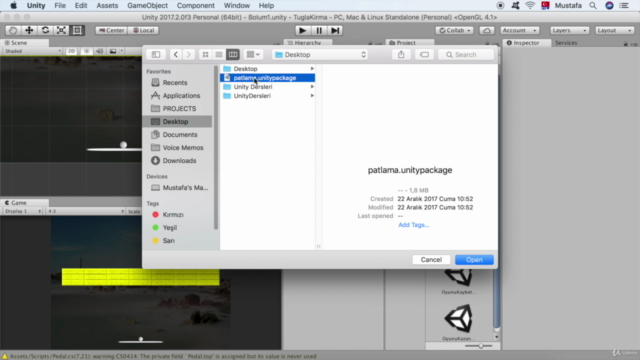This screenshot has width=640, height=360.
Task: Select Applications in Favorites sidebar
Action: [178, 96]
